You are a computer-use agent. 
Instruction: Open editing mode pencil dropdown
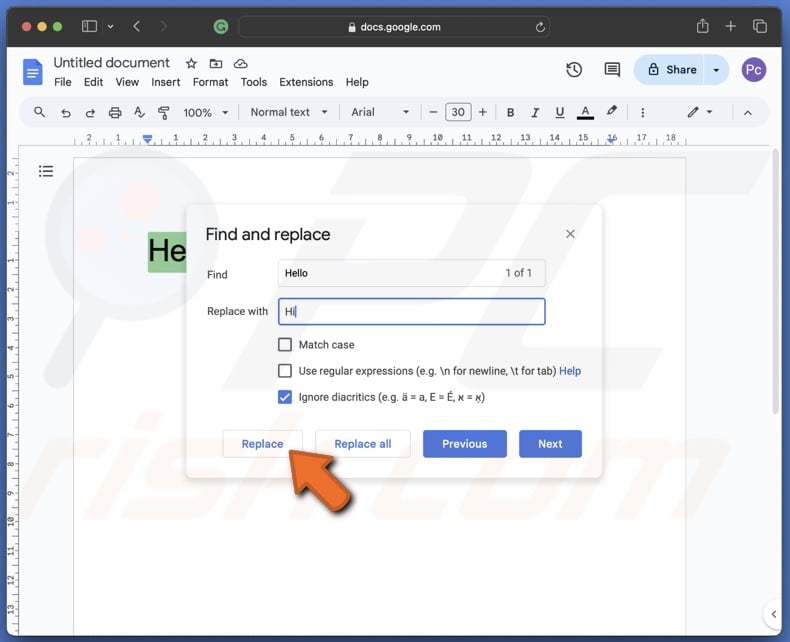click(700, 112)
